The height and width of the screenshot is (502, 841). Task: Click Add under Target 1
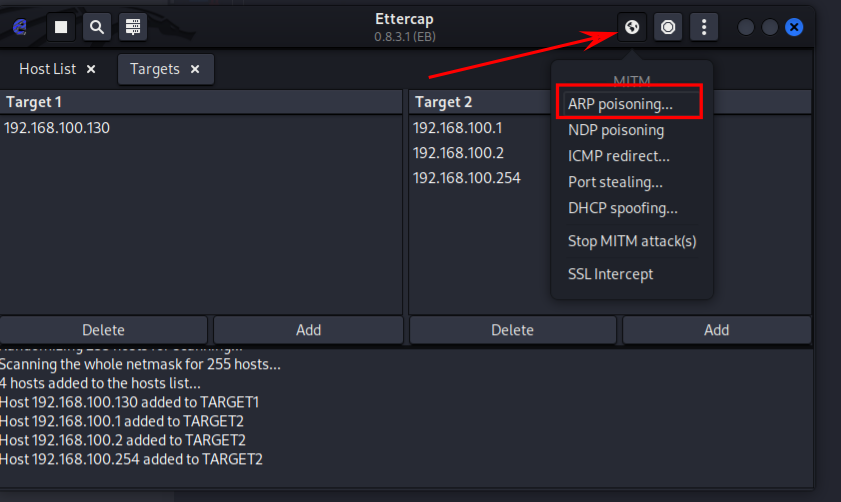pyautogui.click(x=308, y=330)
